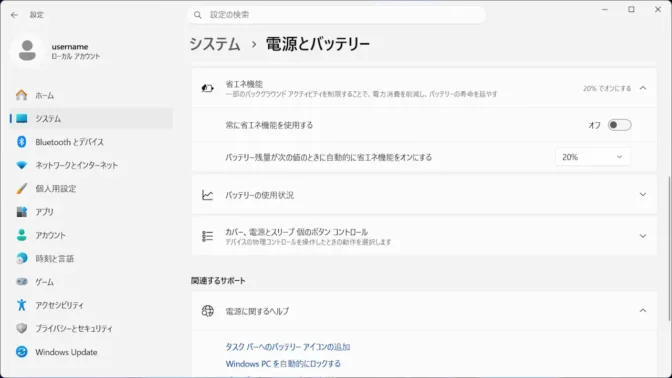
Task: Expand カバー、電源とスリープ ボタン コントロール chevron
Action: (x=643, y=236)
